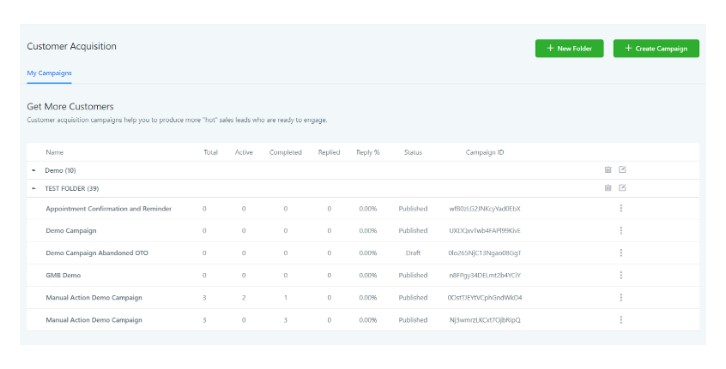
Task: Click Active value 2 in Manual Action row
Action: point(244,297)
